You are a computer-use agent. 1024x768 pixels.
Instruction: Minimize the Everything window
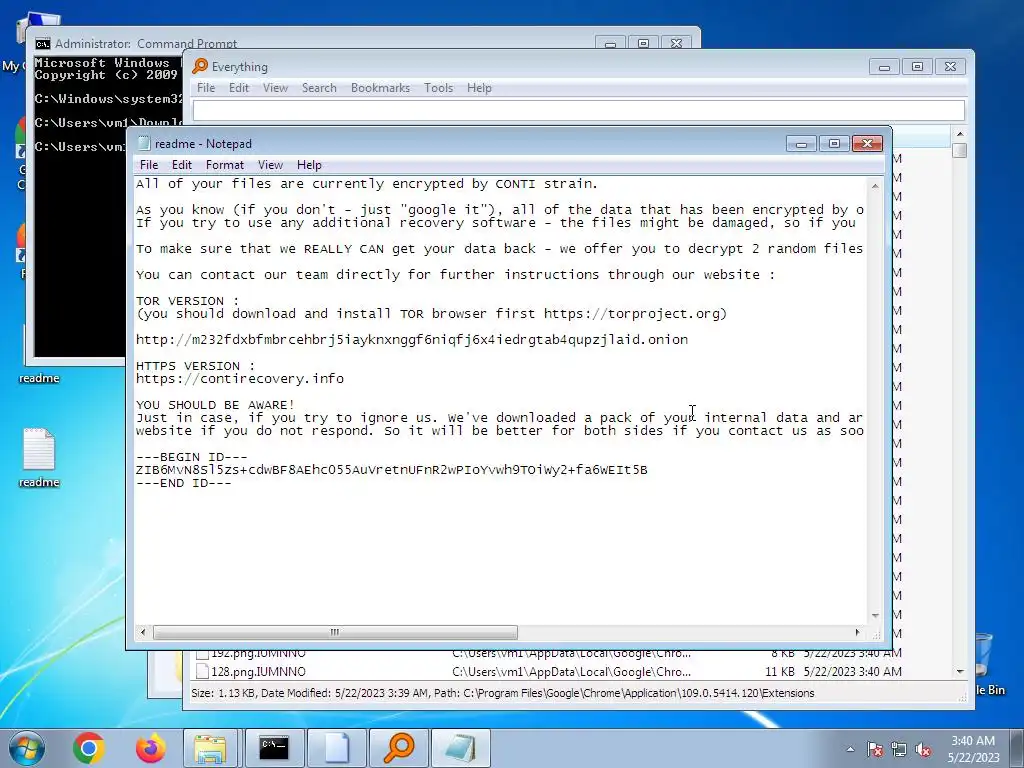pyautogui.click(x=884, y=67)
